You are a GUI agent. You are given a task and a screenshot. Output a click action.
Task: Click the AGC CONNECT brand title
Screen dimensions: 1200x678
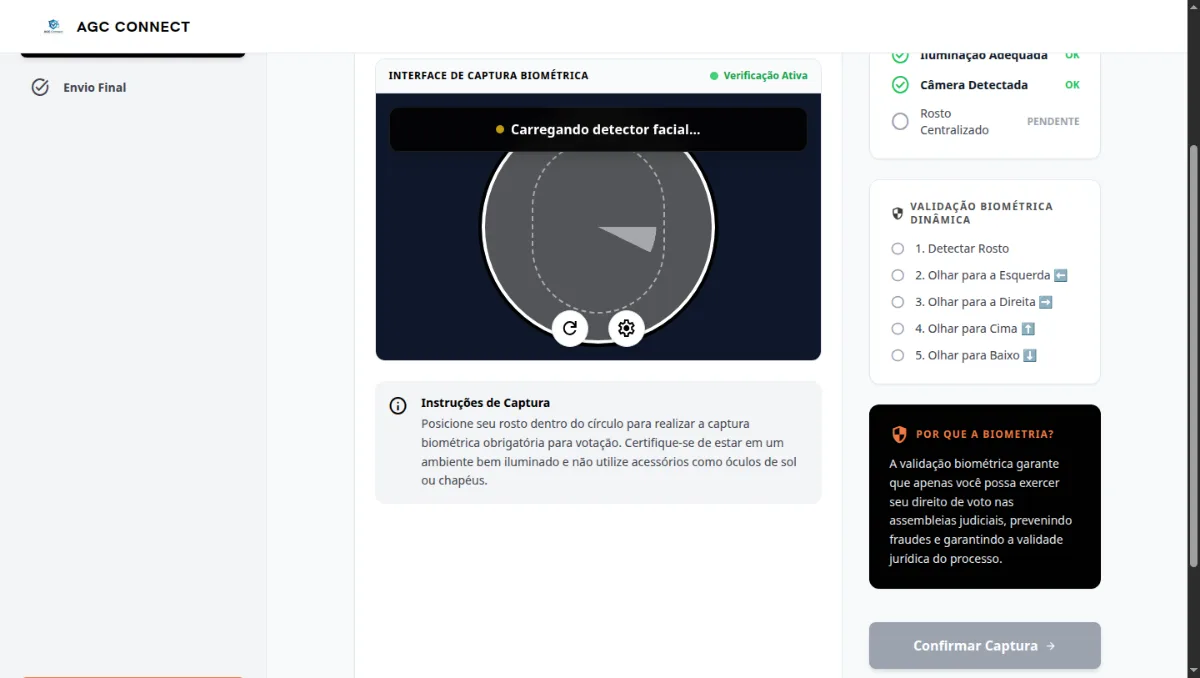pyautogui.click(x=133, y=27)
